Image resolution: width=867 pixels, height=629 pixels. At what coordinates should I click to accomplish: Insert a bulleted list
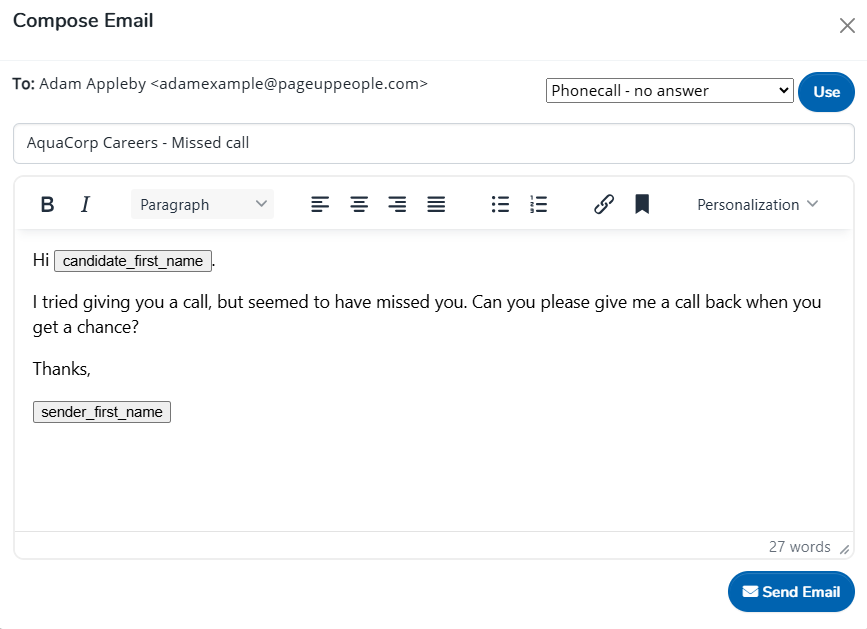click(x=501, y=205)
